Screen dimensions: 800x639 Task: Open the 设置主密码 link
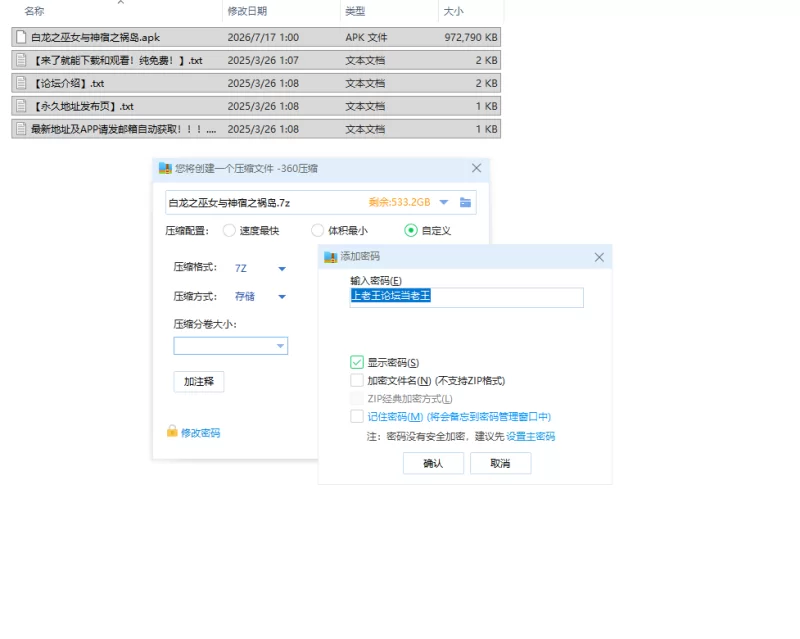(x=531, y=436)
